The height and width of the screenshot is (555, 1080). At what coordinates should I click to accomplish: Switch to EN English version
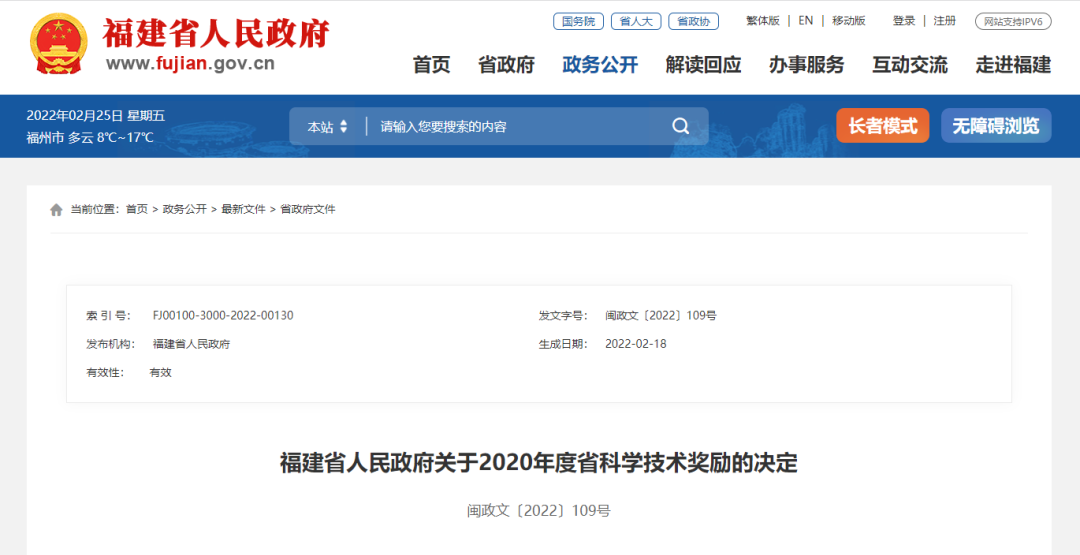[805, 21]
